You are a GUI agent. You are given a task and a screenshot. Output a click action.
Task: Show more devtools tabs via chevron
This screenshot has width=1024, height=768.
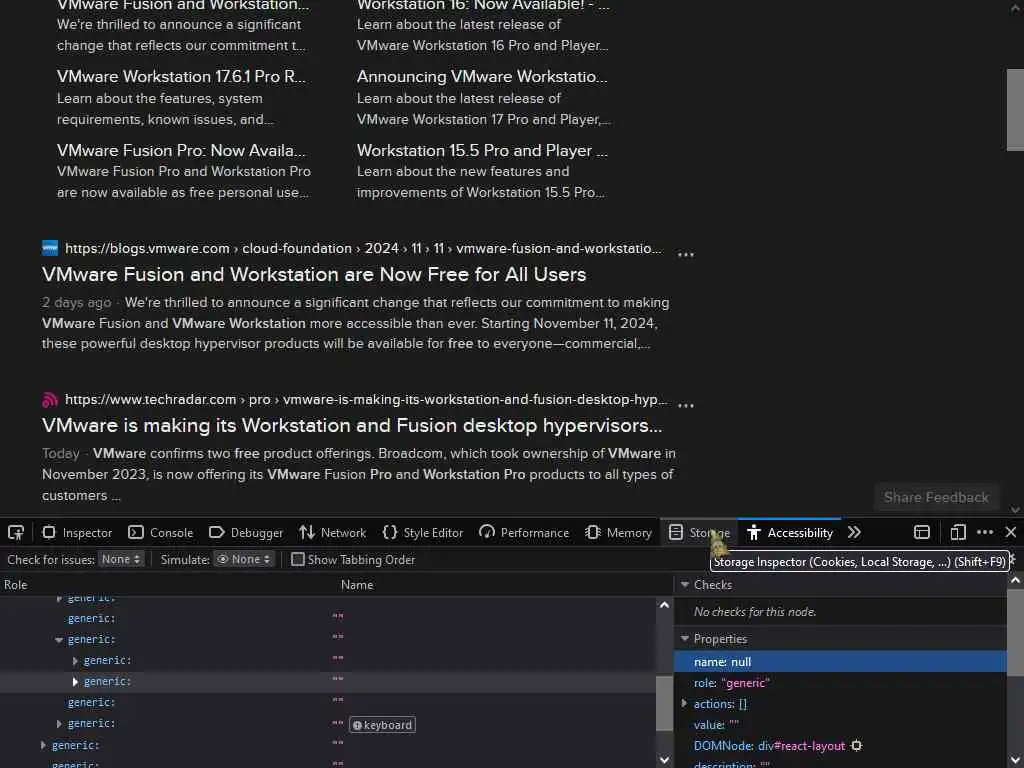[854, 532]
